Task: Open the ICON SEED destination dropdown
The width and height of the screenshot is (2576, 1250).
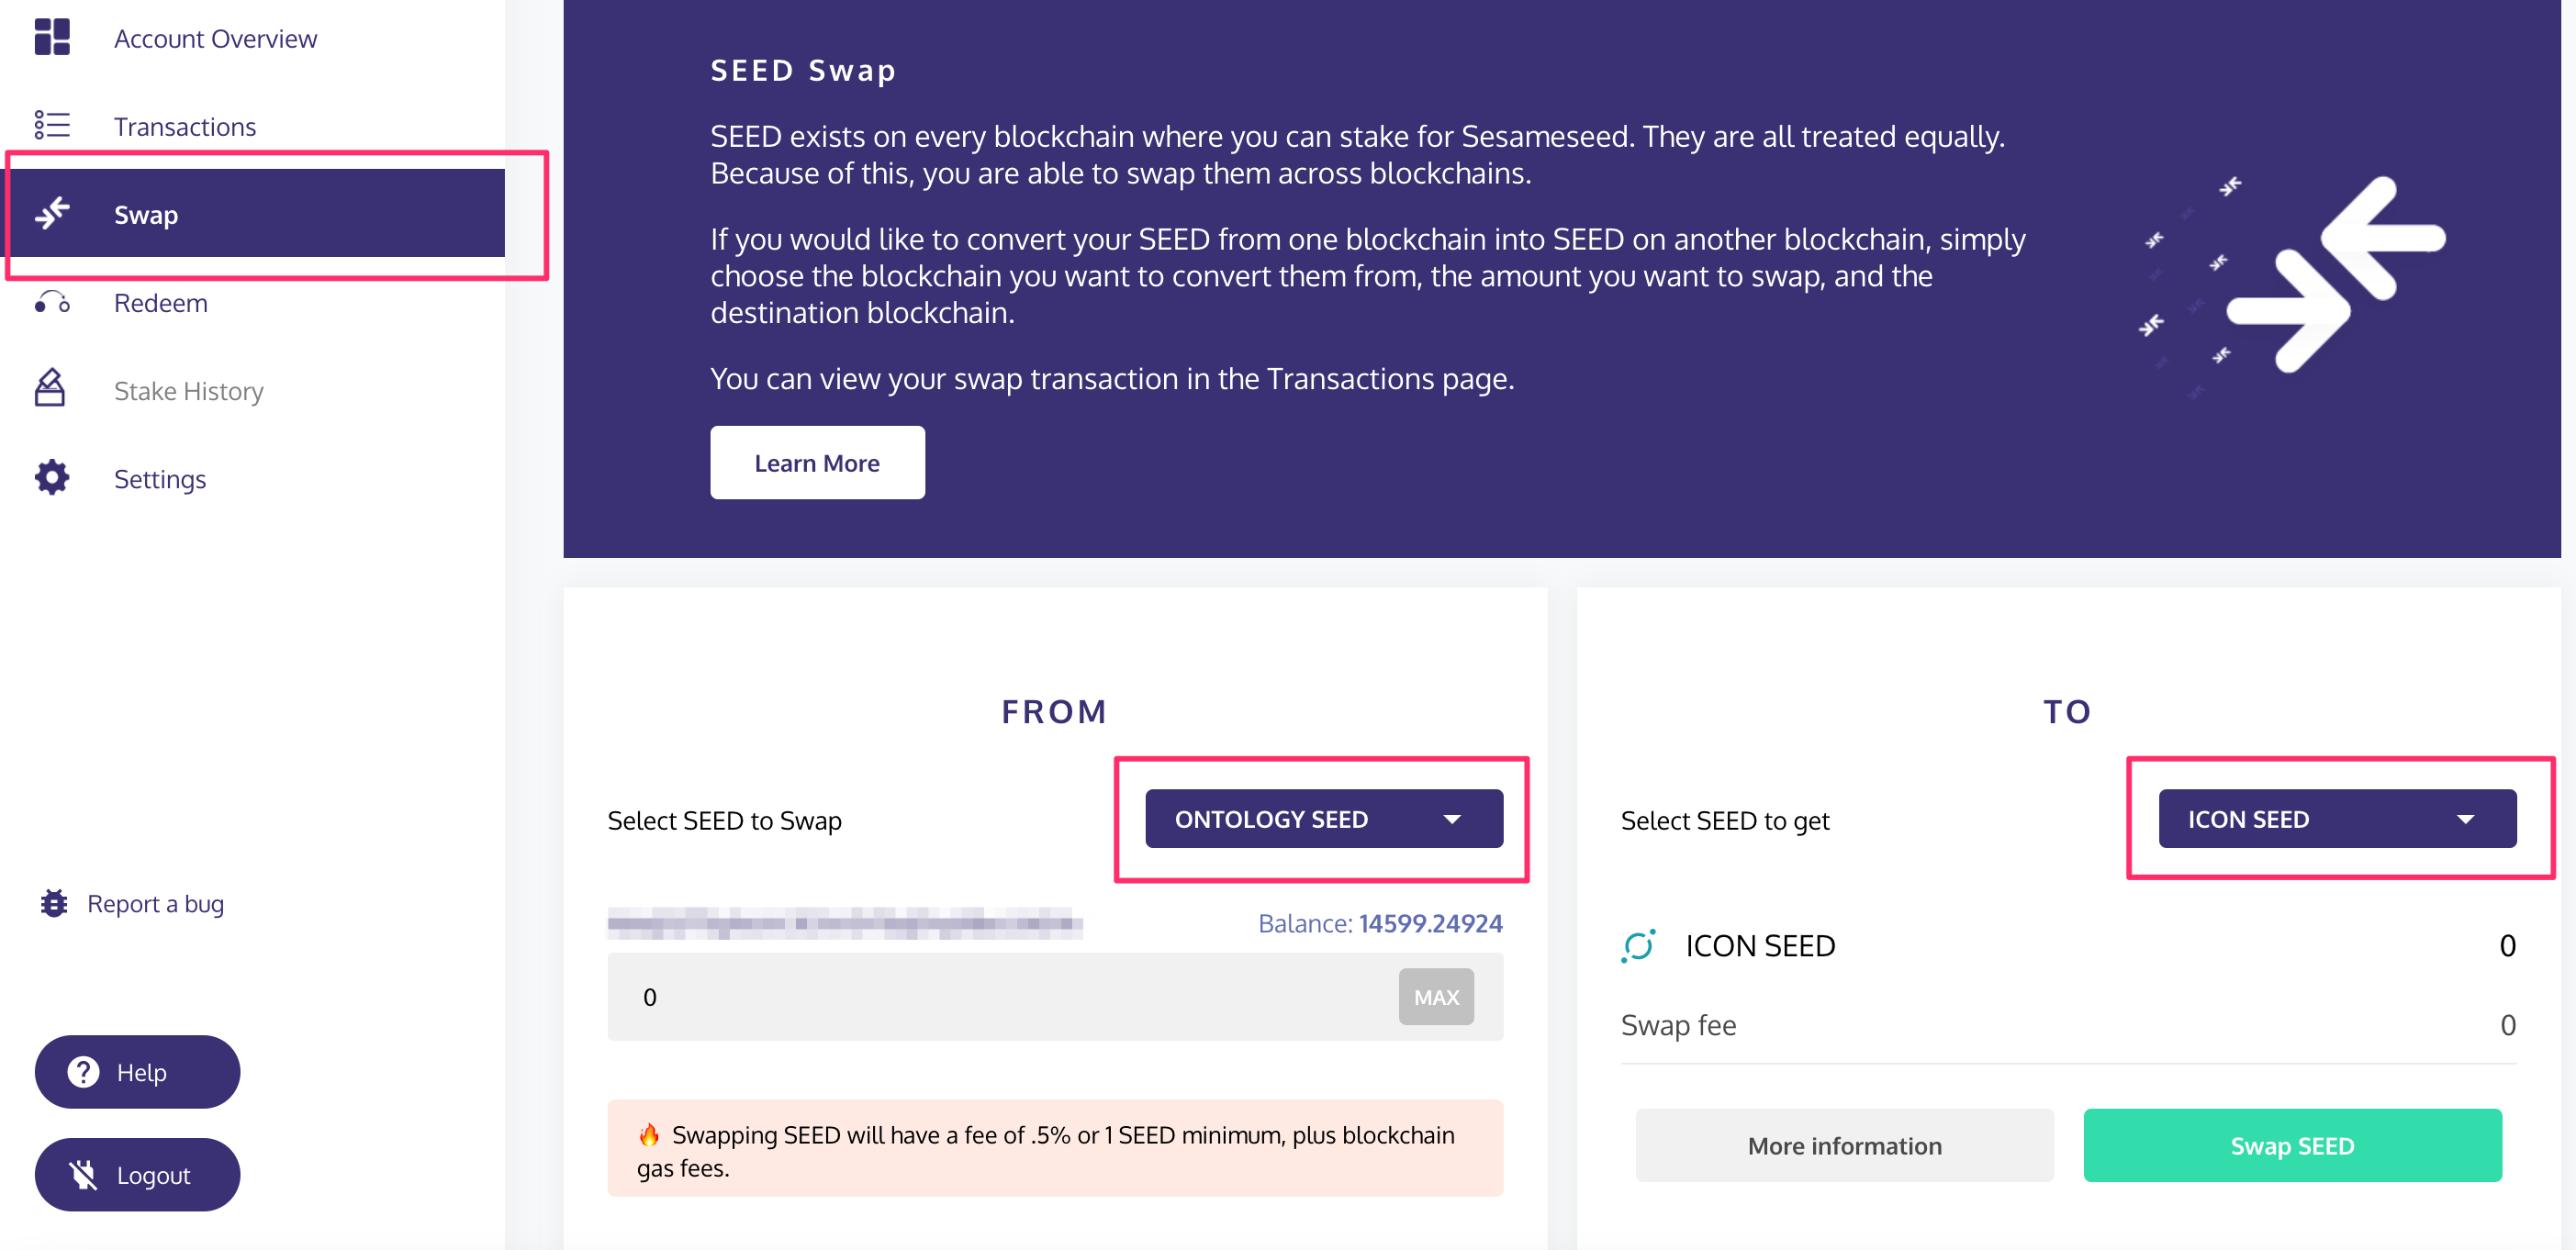Action: click(2337, 819)
